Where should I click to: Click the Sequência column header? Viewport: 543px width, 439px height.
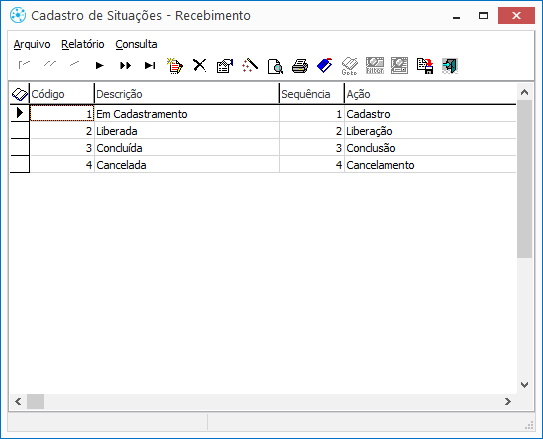click(312, 94)
